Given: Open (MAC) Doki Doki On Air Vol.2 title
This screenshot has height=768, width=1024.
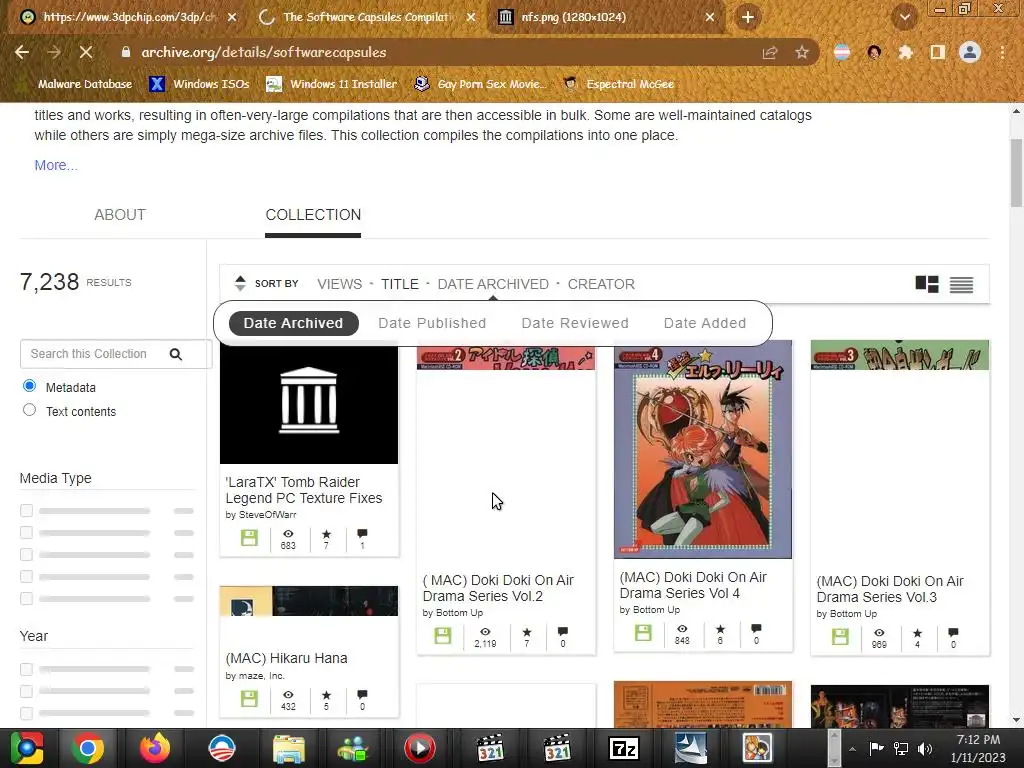Looking at the screenshot, I should pos(498,588).
